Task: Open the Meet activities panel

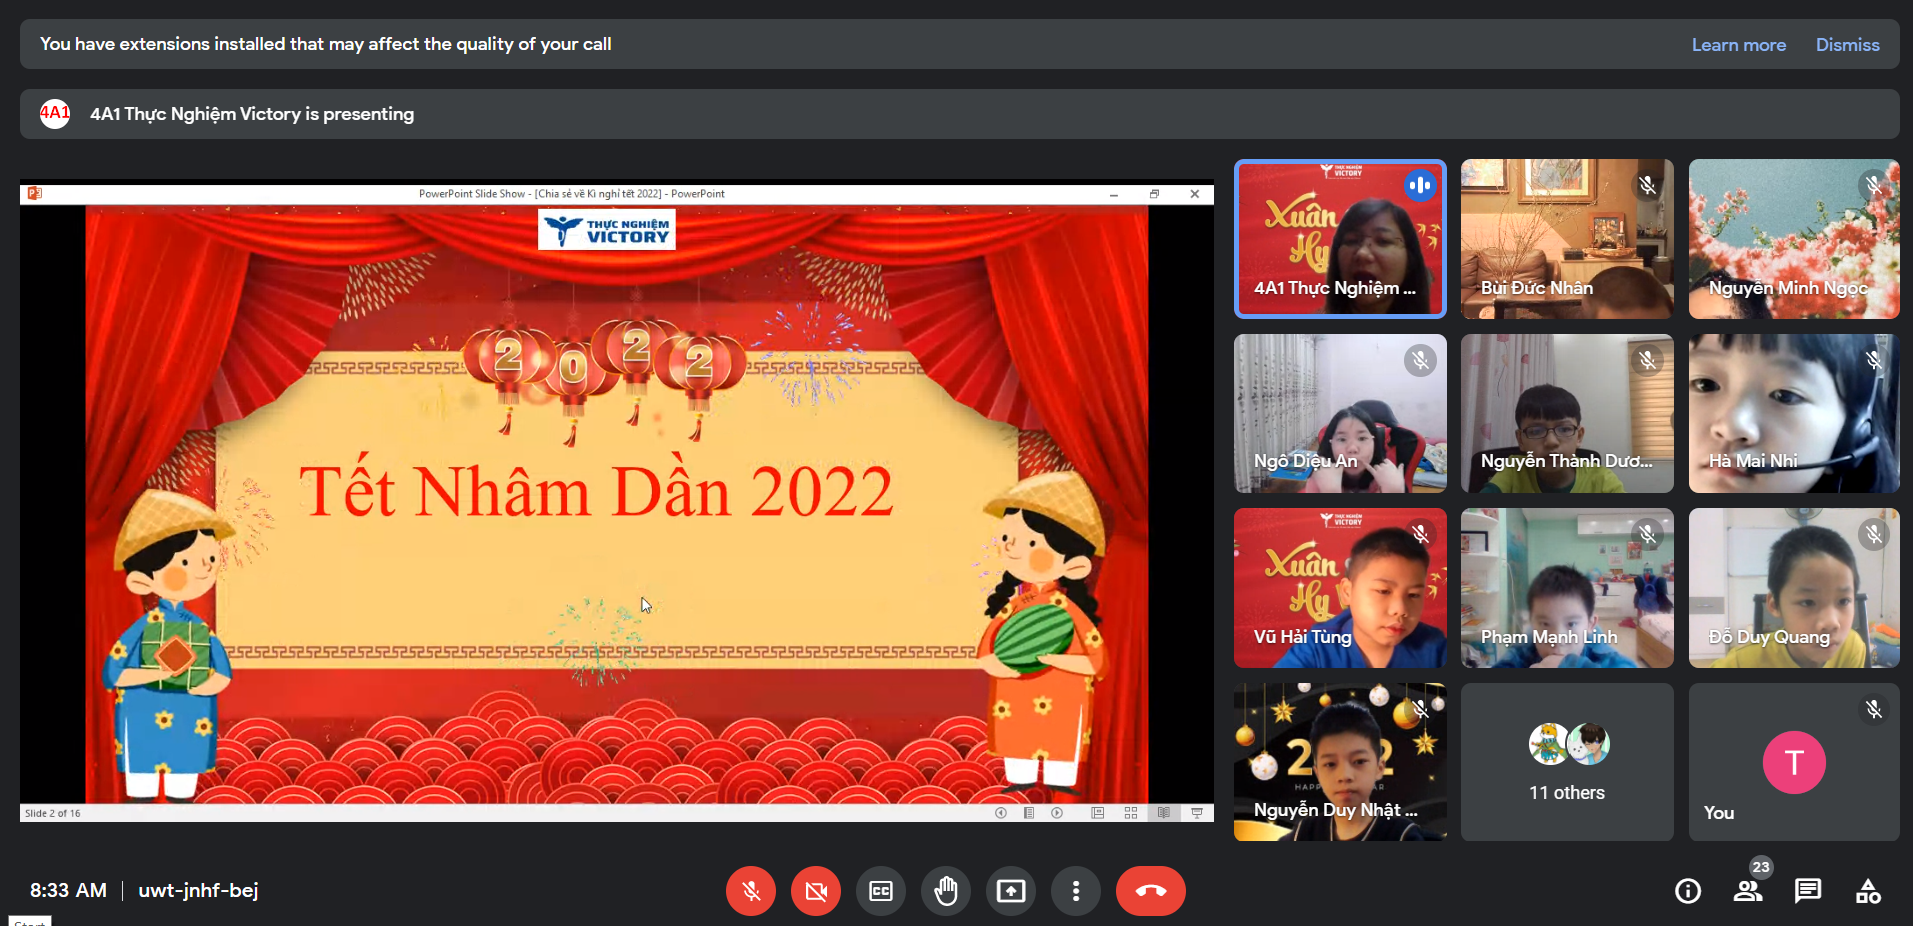Action: pyautogui.click(x=1868, y=890)
